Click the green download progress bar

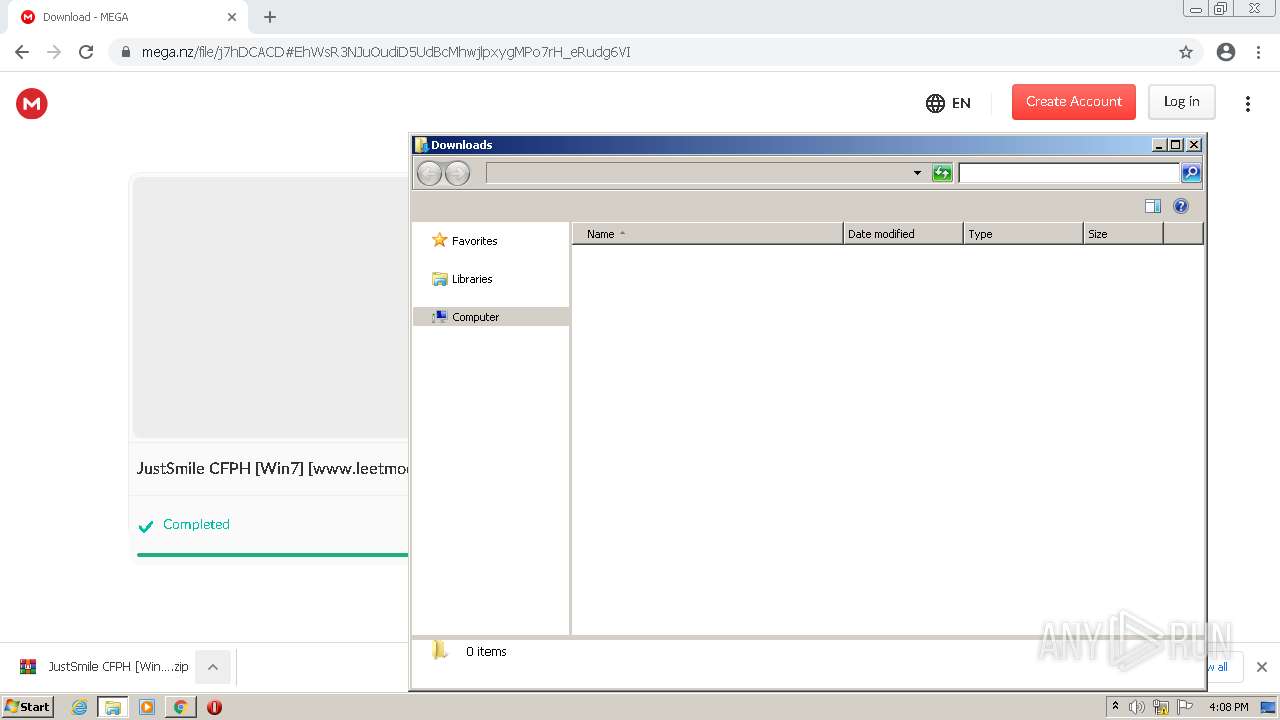pyautogui.click(x=273, y=554)
